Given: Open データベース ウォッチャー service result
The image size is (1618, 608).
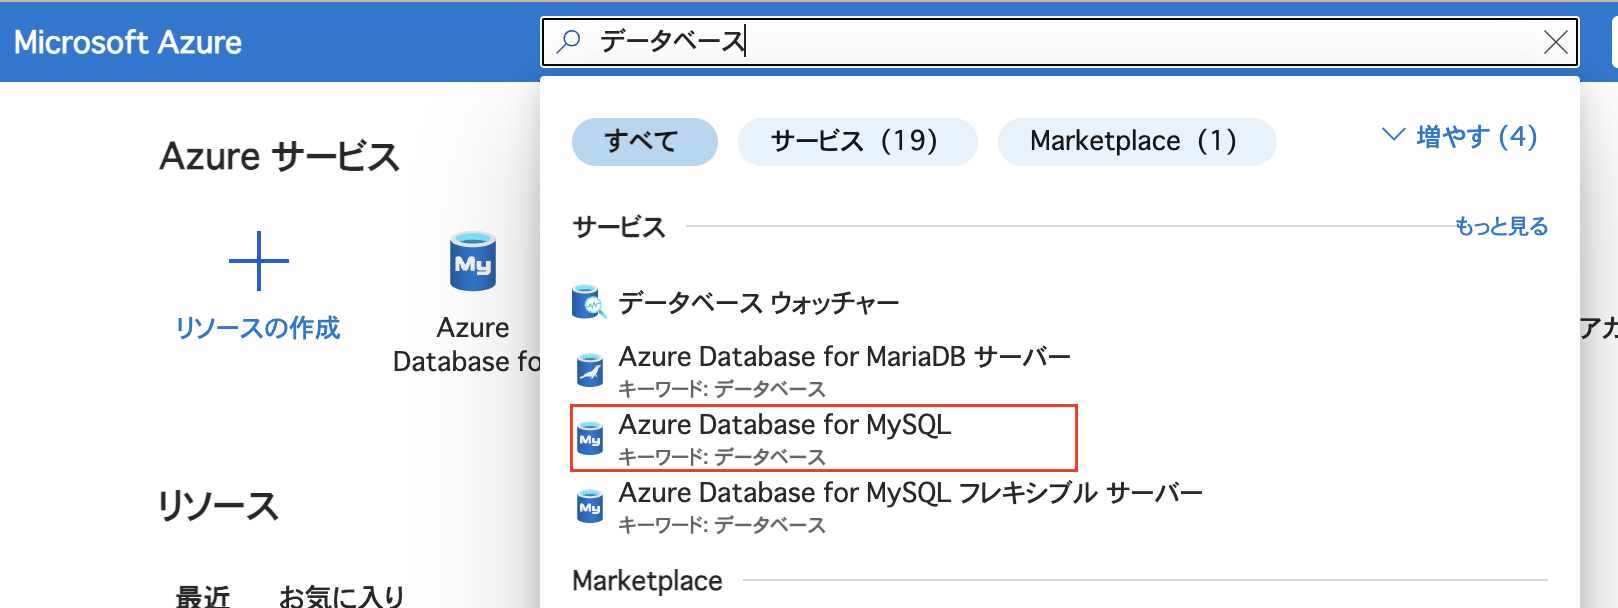Looking at the screenshot, I should [758, 302].
